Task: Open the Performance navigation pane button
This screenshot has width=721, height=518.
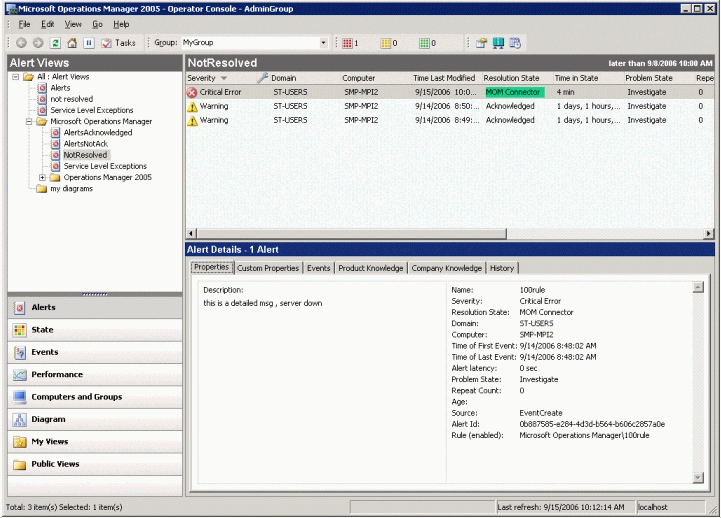Action: (95, 375)
